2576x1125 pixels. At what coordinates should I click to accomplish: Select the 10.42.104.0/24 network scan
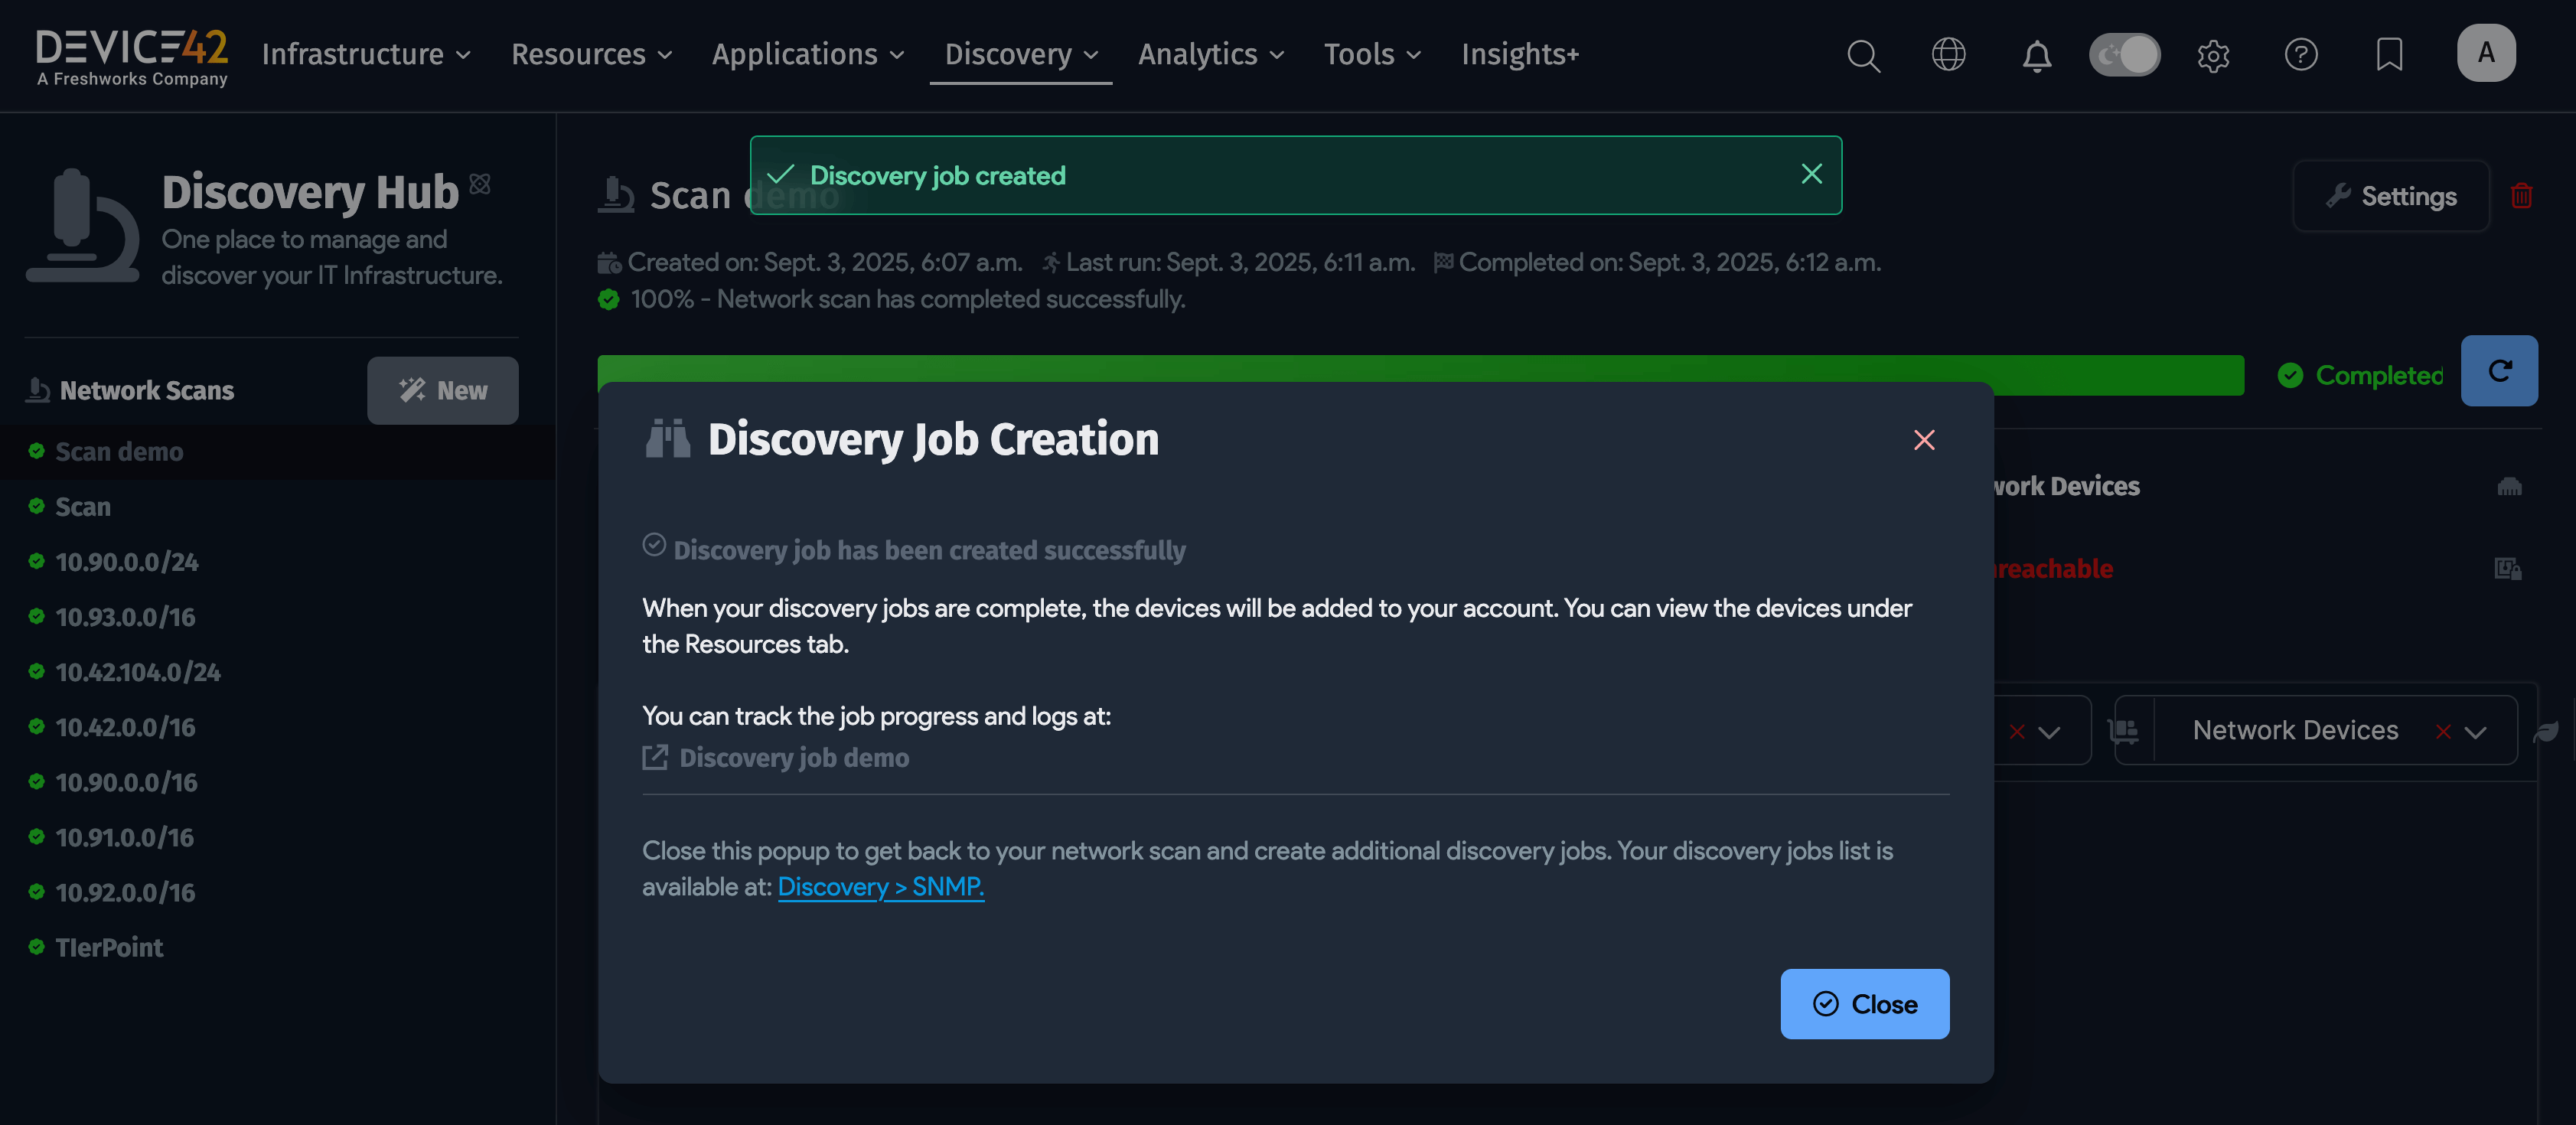tap(139, 671)
